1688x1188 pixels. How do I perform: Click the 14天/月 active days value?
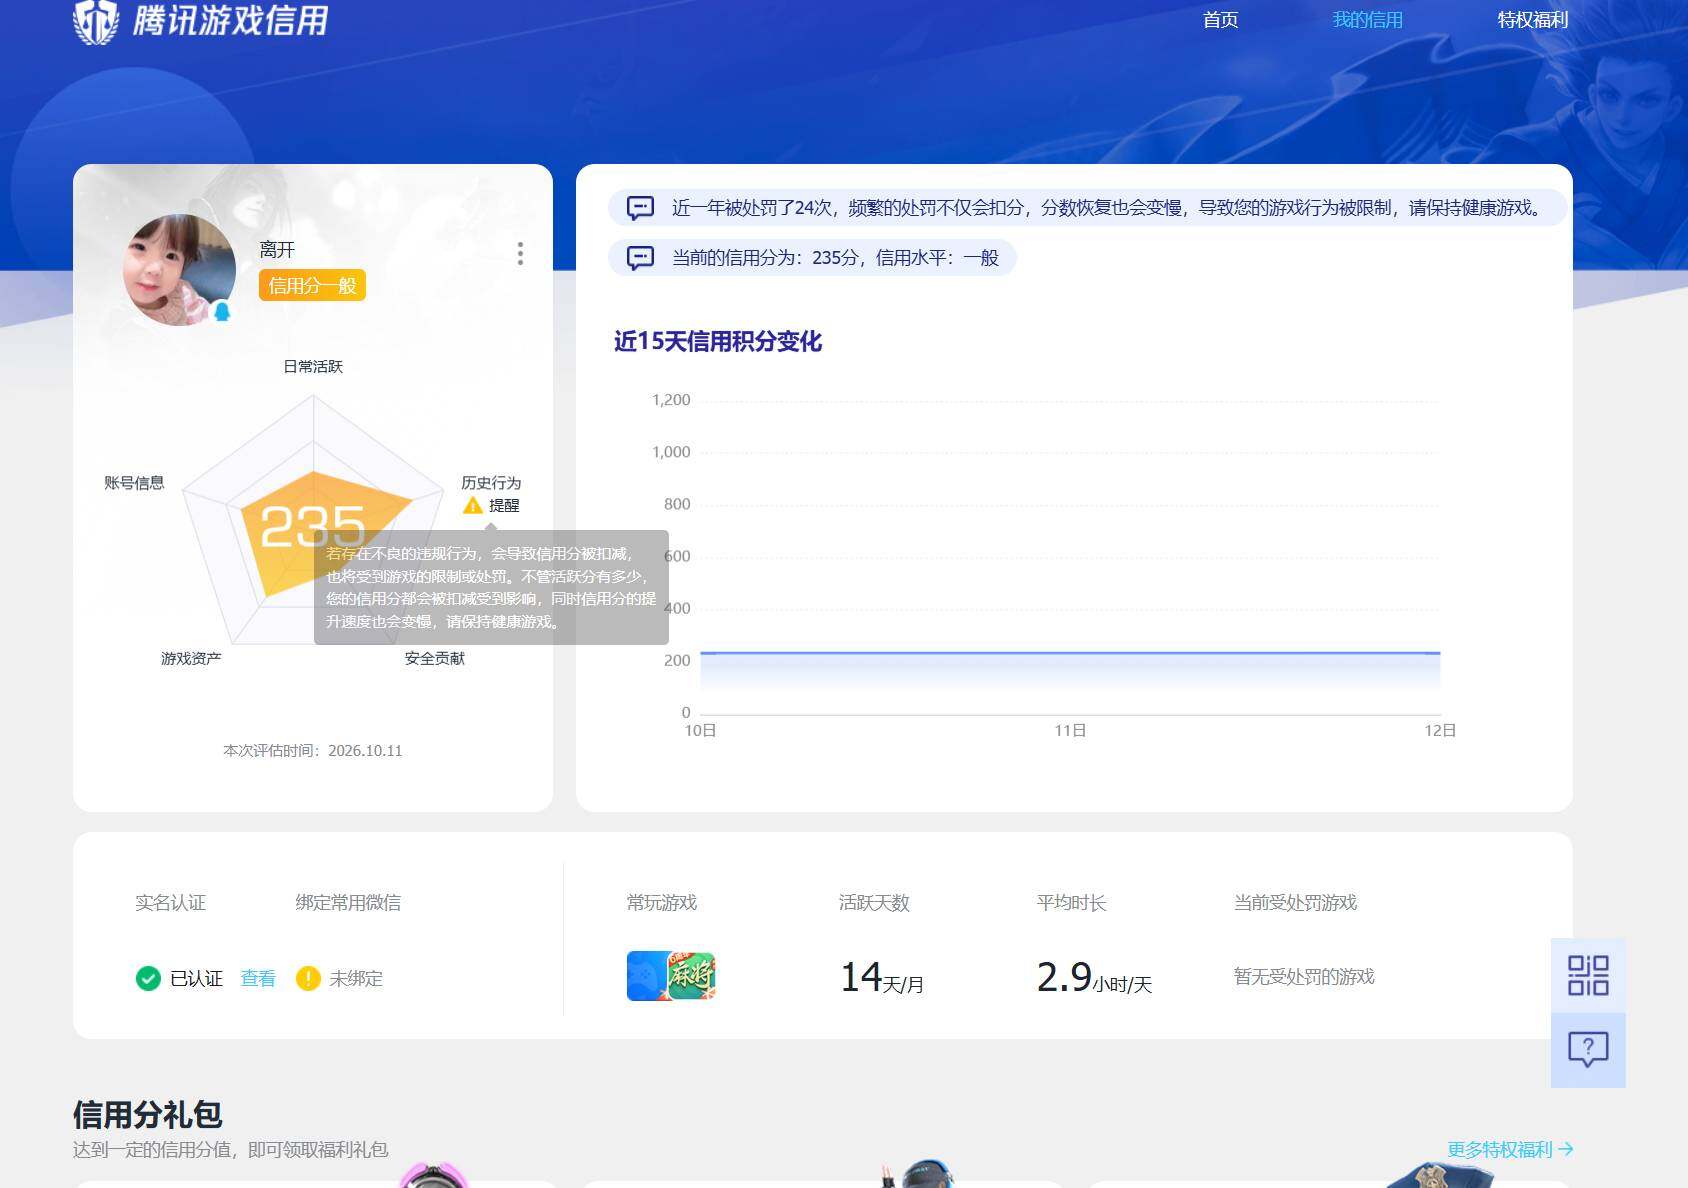(882, 978)
